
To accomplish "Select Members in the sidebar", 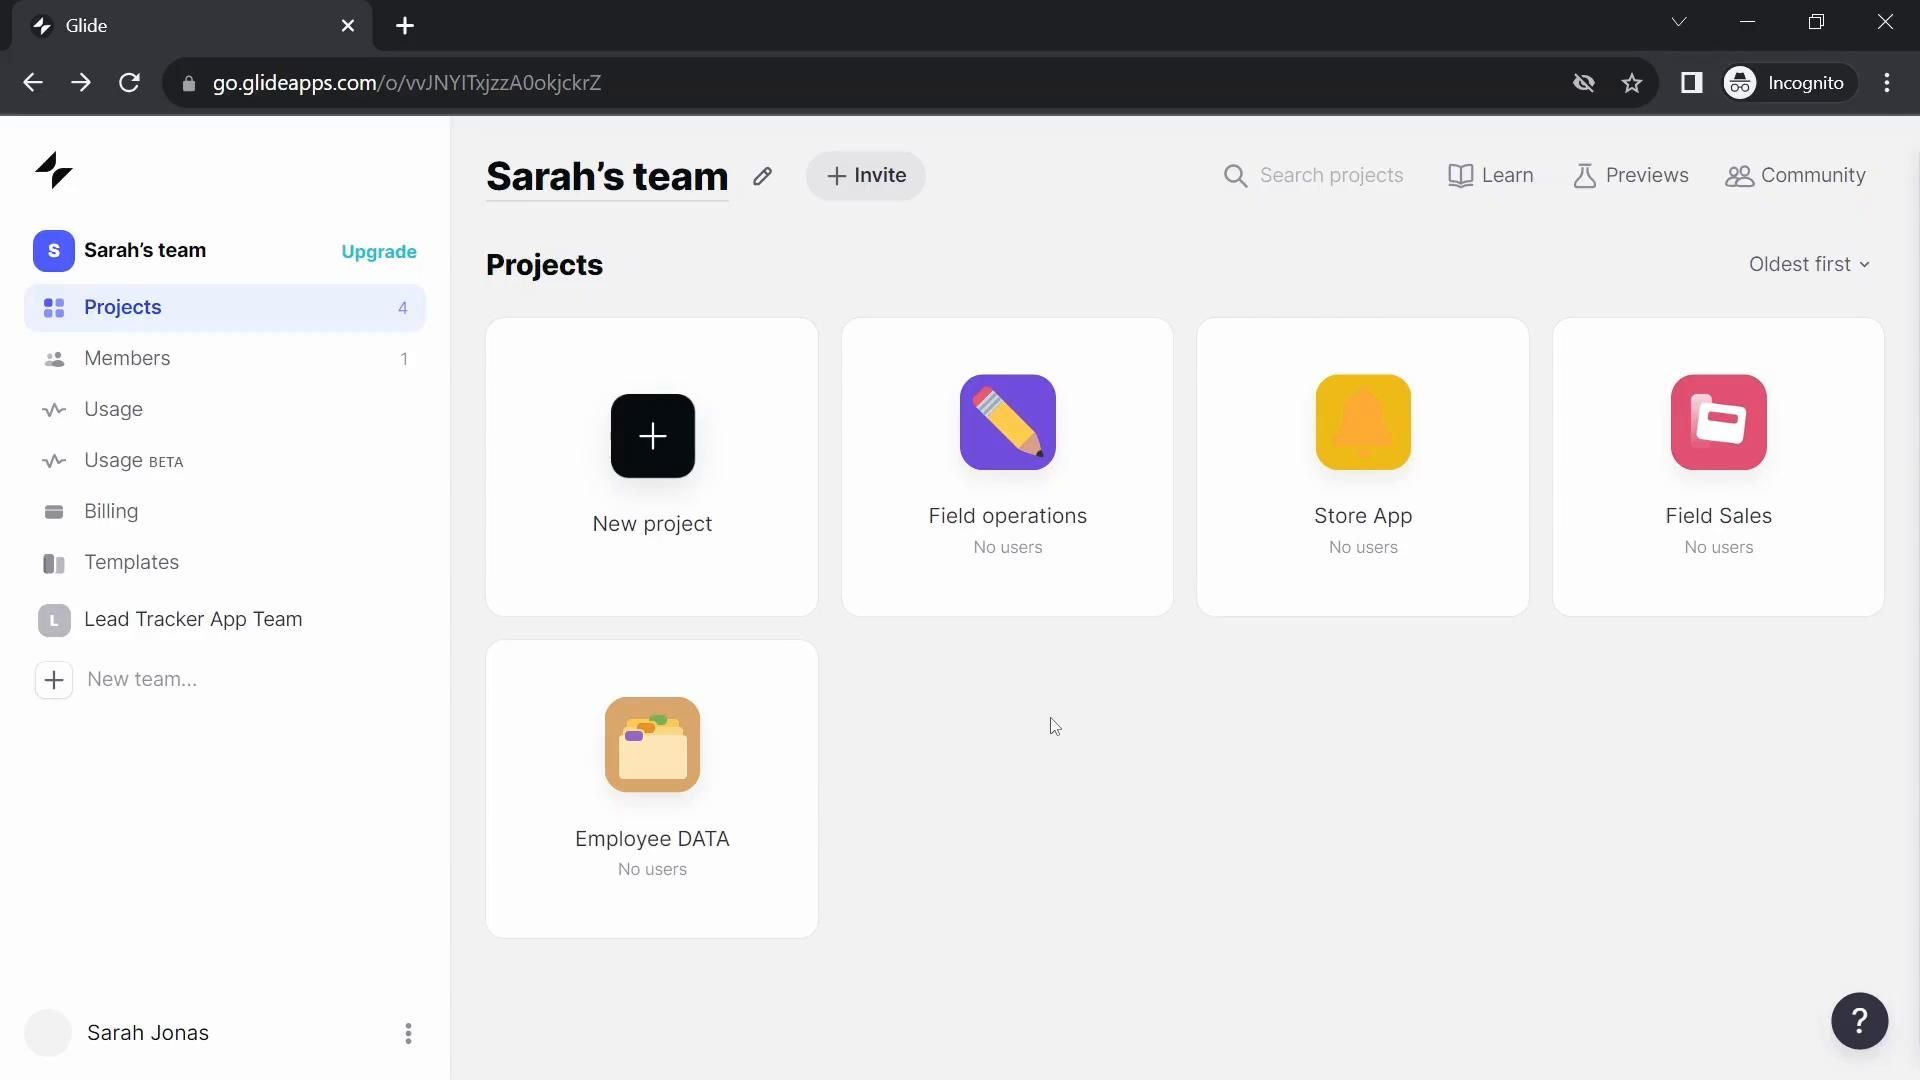I will [127, 358].
